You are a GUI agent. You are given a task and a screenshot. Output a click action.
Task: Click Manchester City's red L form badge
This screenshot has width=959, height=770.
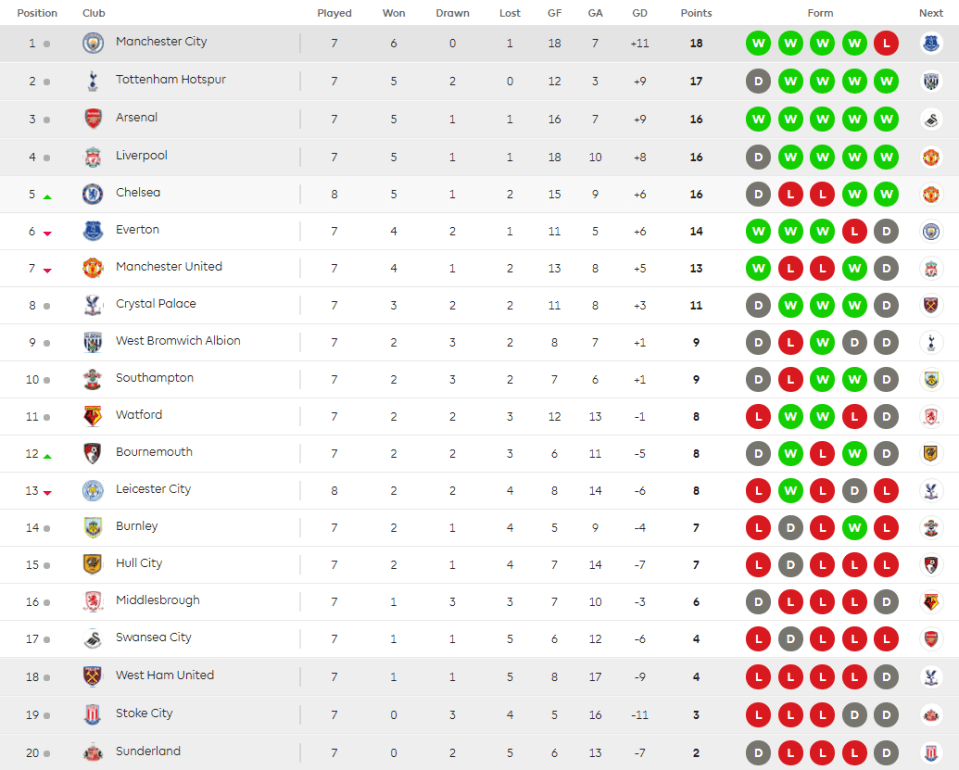(x=886, y=43)
